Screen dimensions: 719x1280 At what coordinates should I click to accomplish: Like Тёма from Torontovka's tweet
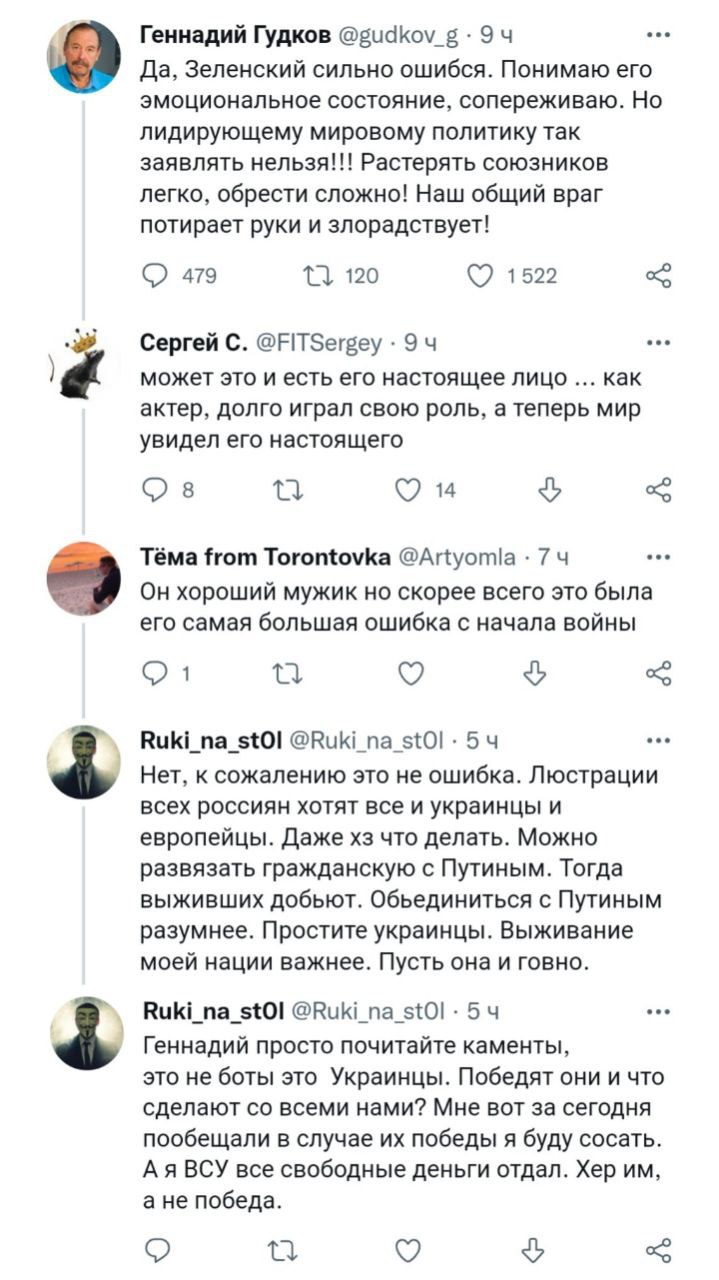tap(410, 675)
